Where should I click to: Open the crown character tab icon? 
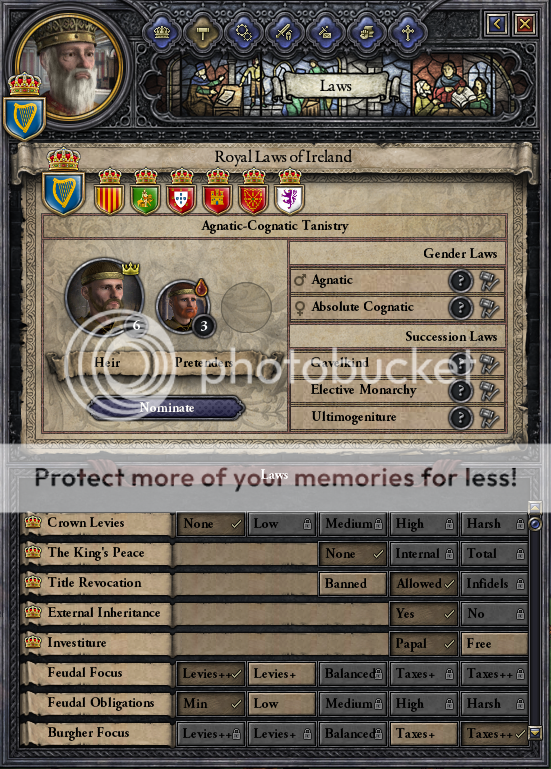[161, 33]
